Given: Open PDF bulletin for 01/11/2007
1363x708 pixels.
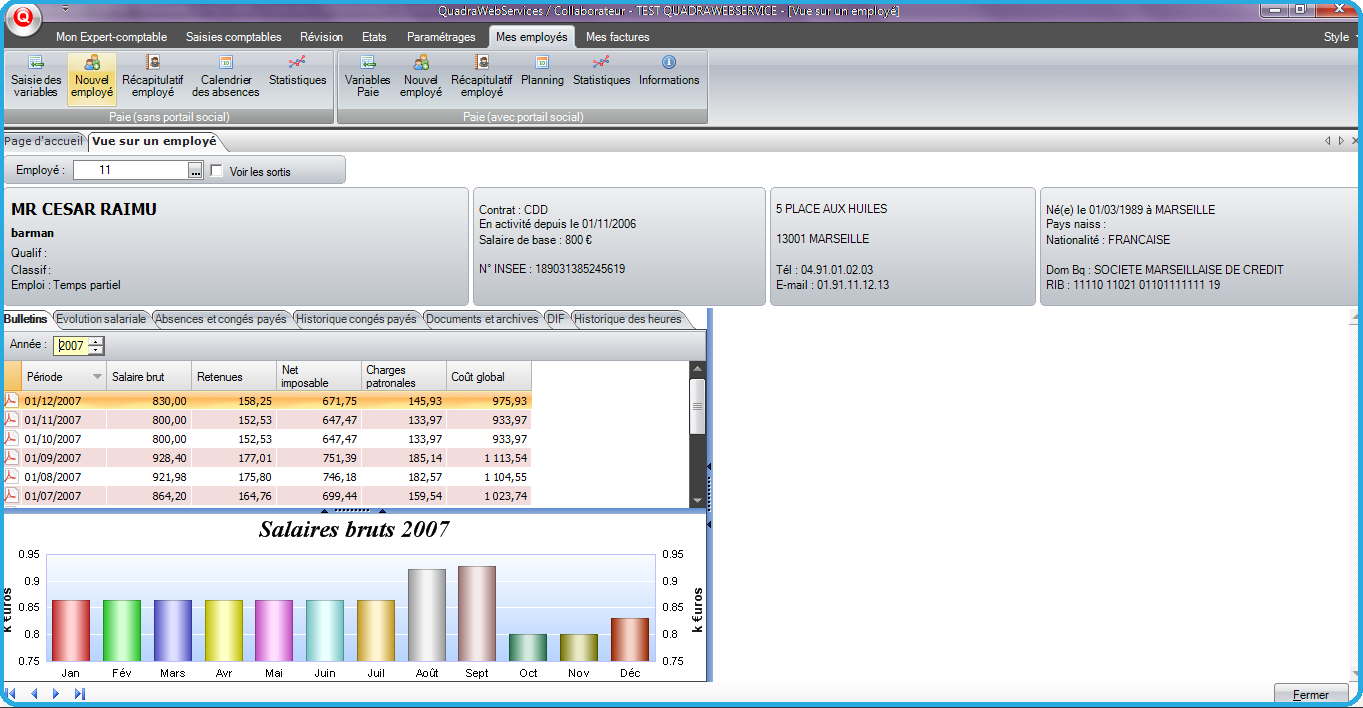Looking at the screenshot, I should 12,419.
